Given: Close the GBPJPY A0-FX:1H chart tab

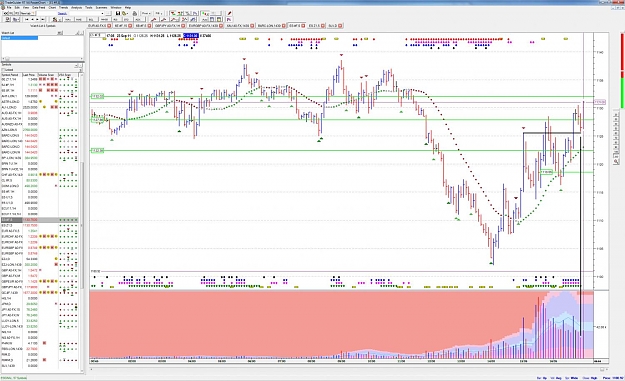Looking at the screenshot, I should pyautogui.click(x=184, y=26).
